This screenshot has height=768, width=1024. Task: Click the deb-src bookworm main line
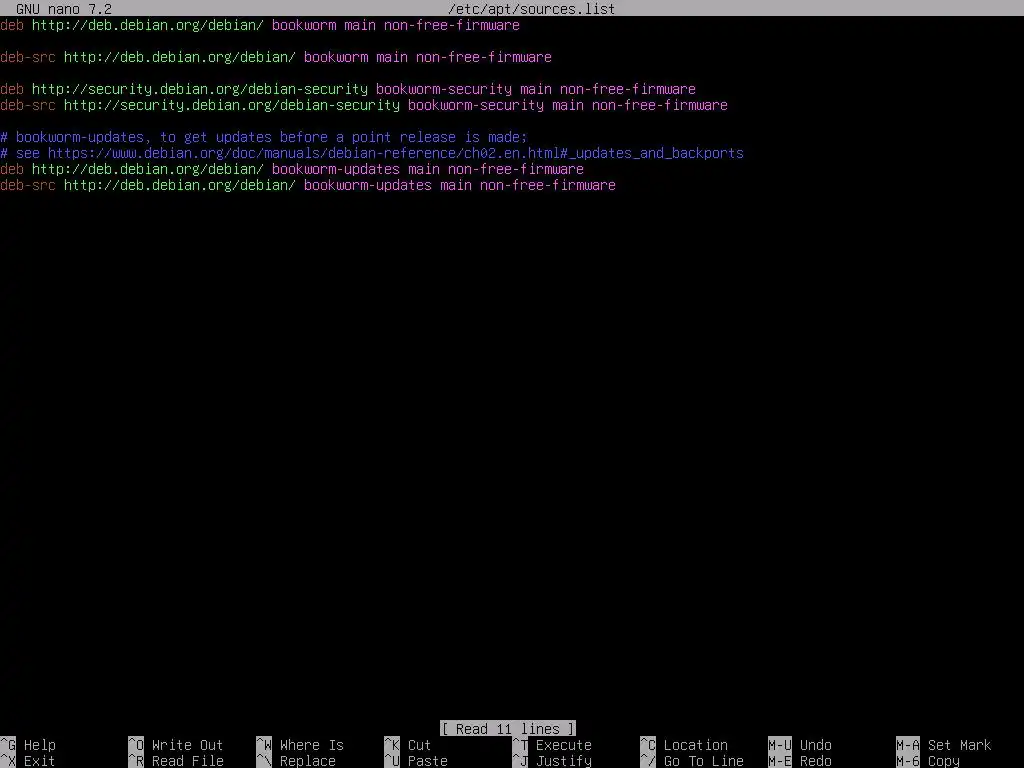coord(276,57)
